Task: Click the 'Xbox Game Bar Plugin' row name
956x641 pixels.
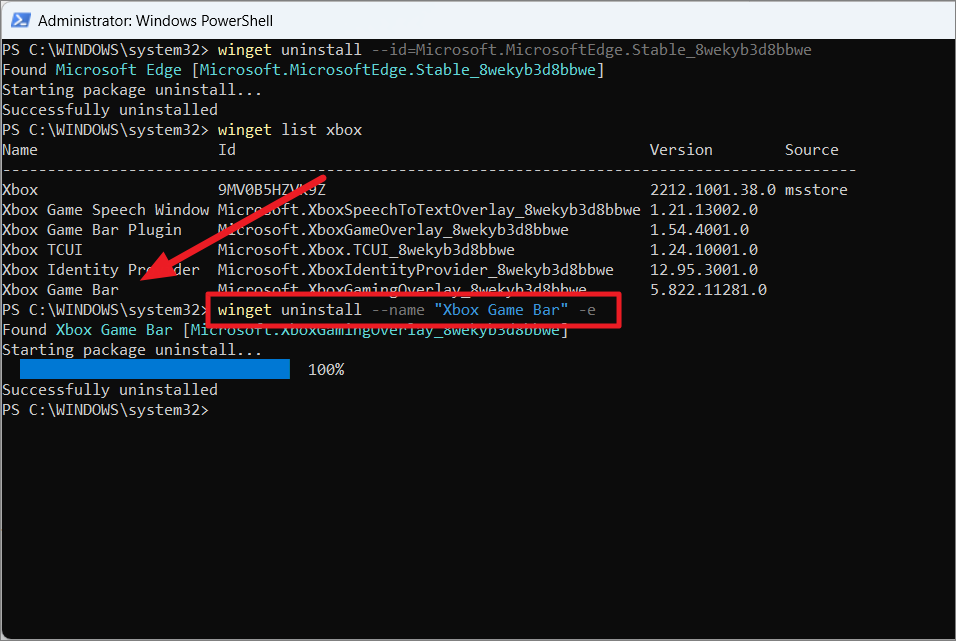Action: [x=92, y=230]
